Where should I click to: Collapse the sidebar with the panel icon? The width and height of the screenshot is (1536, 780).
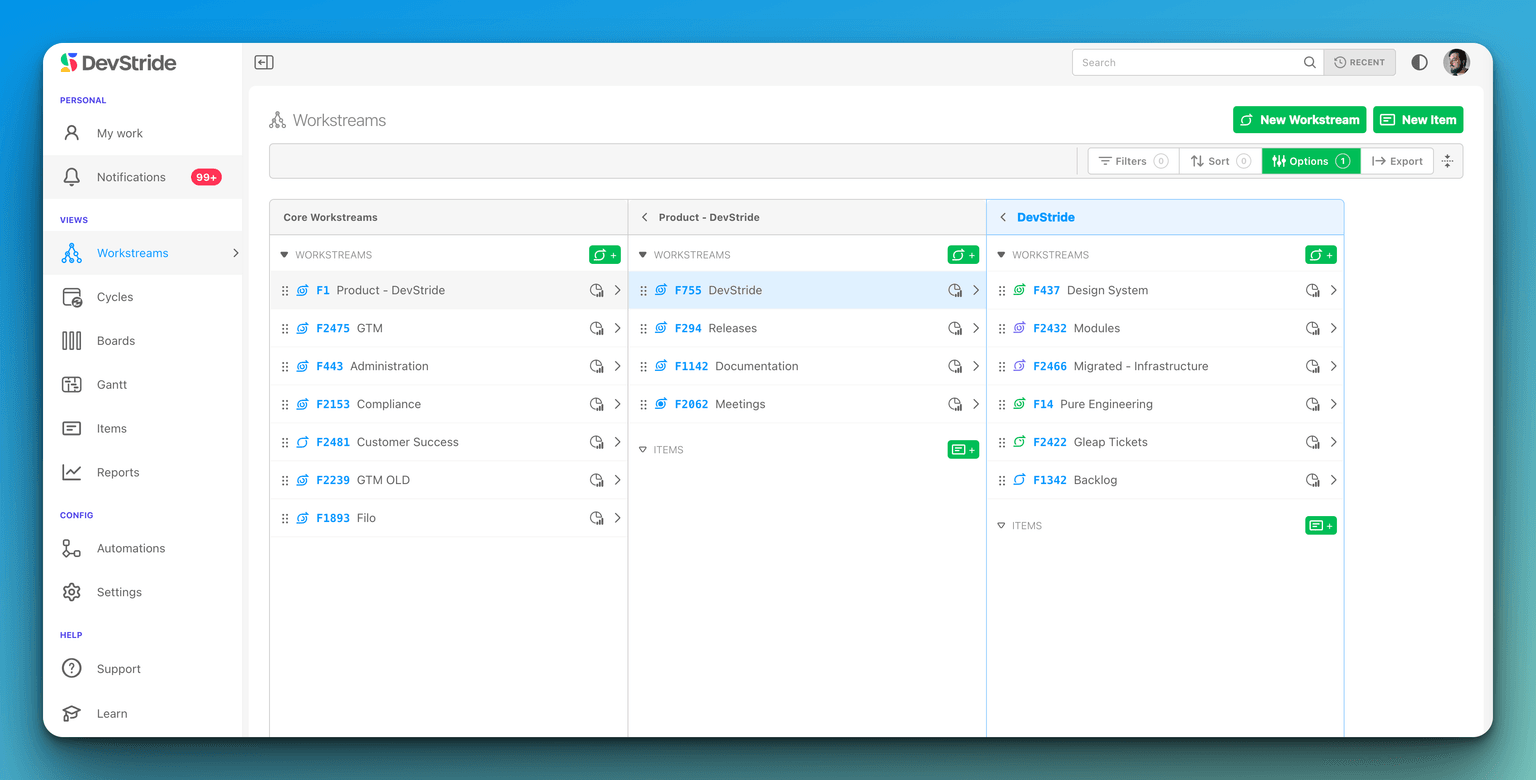tap(264, 62)
